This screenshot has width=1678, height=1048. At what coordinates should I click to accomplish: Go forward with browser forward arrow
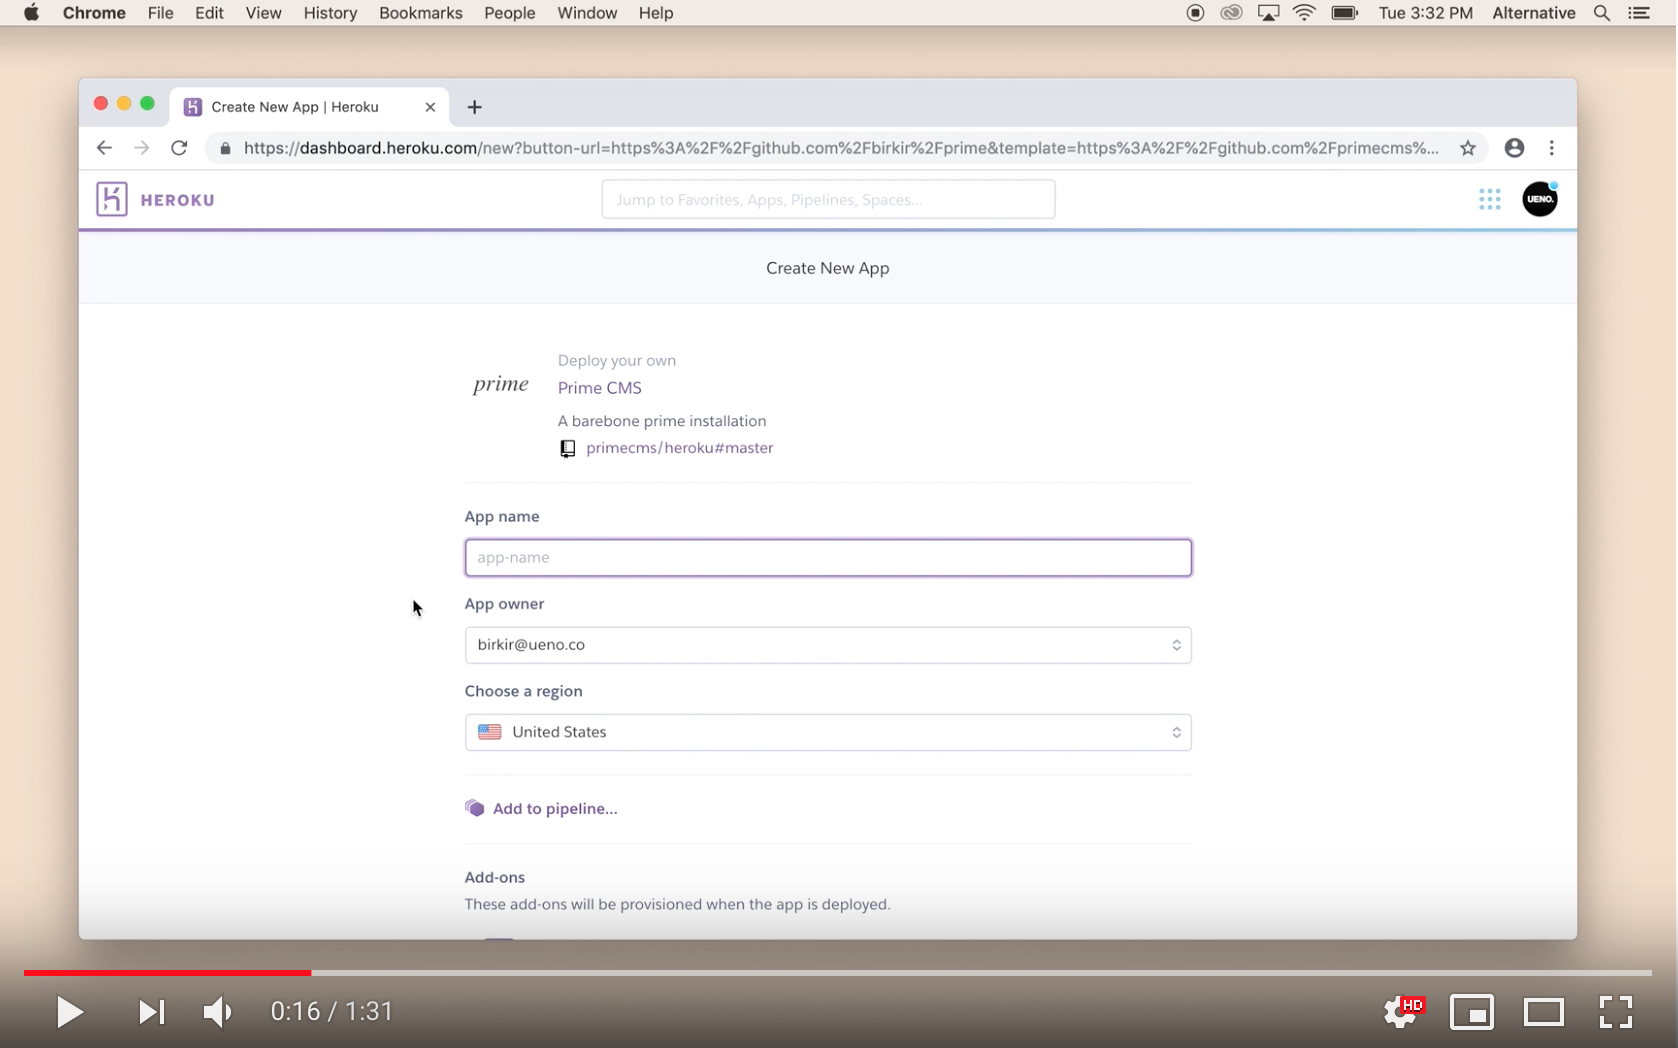[x=141, y=148]
